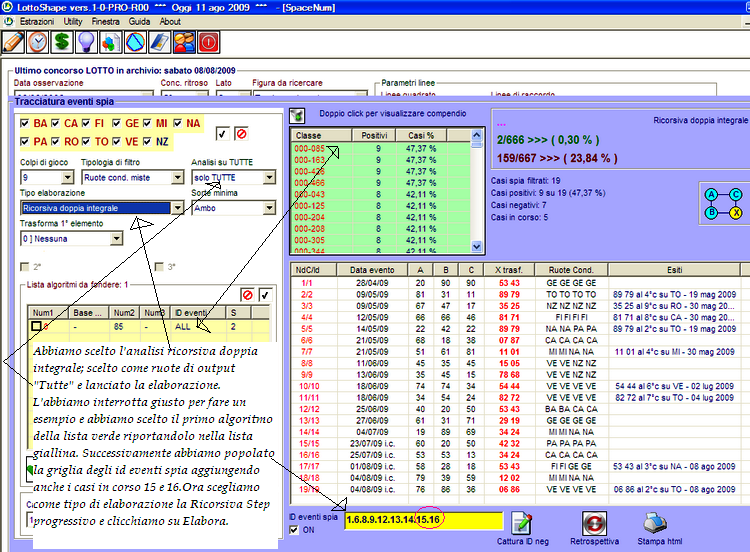
Task: Open the About menu
Action: tap(170, 22)
